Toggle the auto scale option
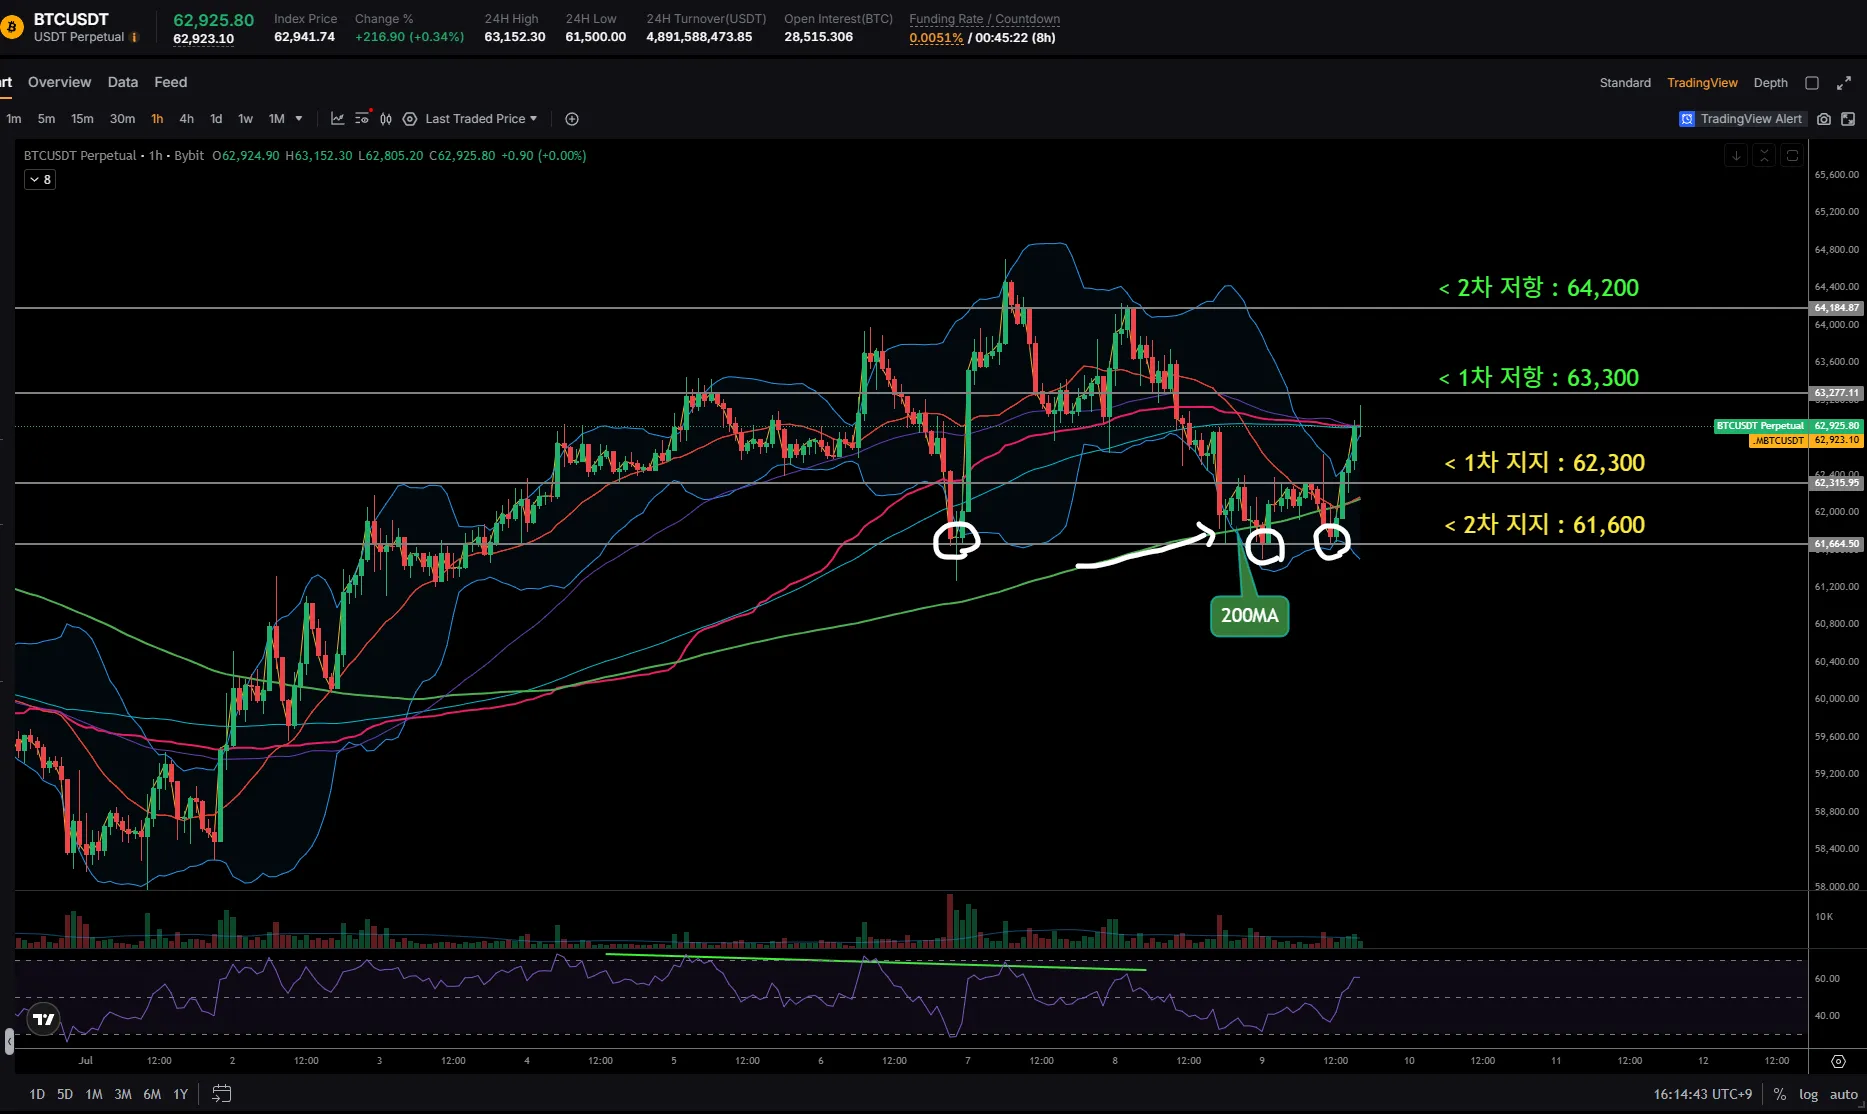 (x=1844, y=1094)
